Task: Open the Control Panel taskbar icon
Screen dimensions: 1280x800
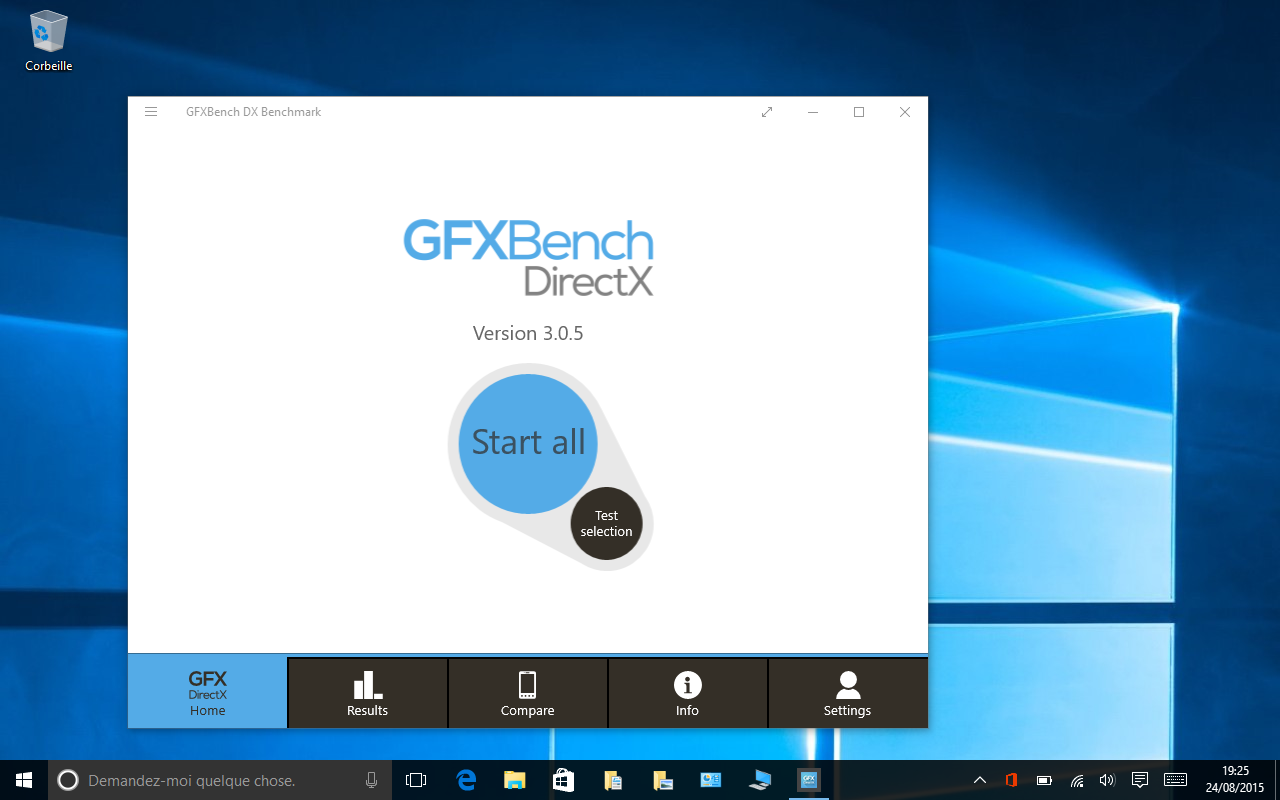Action: tap(711, 780)
